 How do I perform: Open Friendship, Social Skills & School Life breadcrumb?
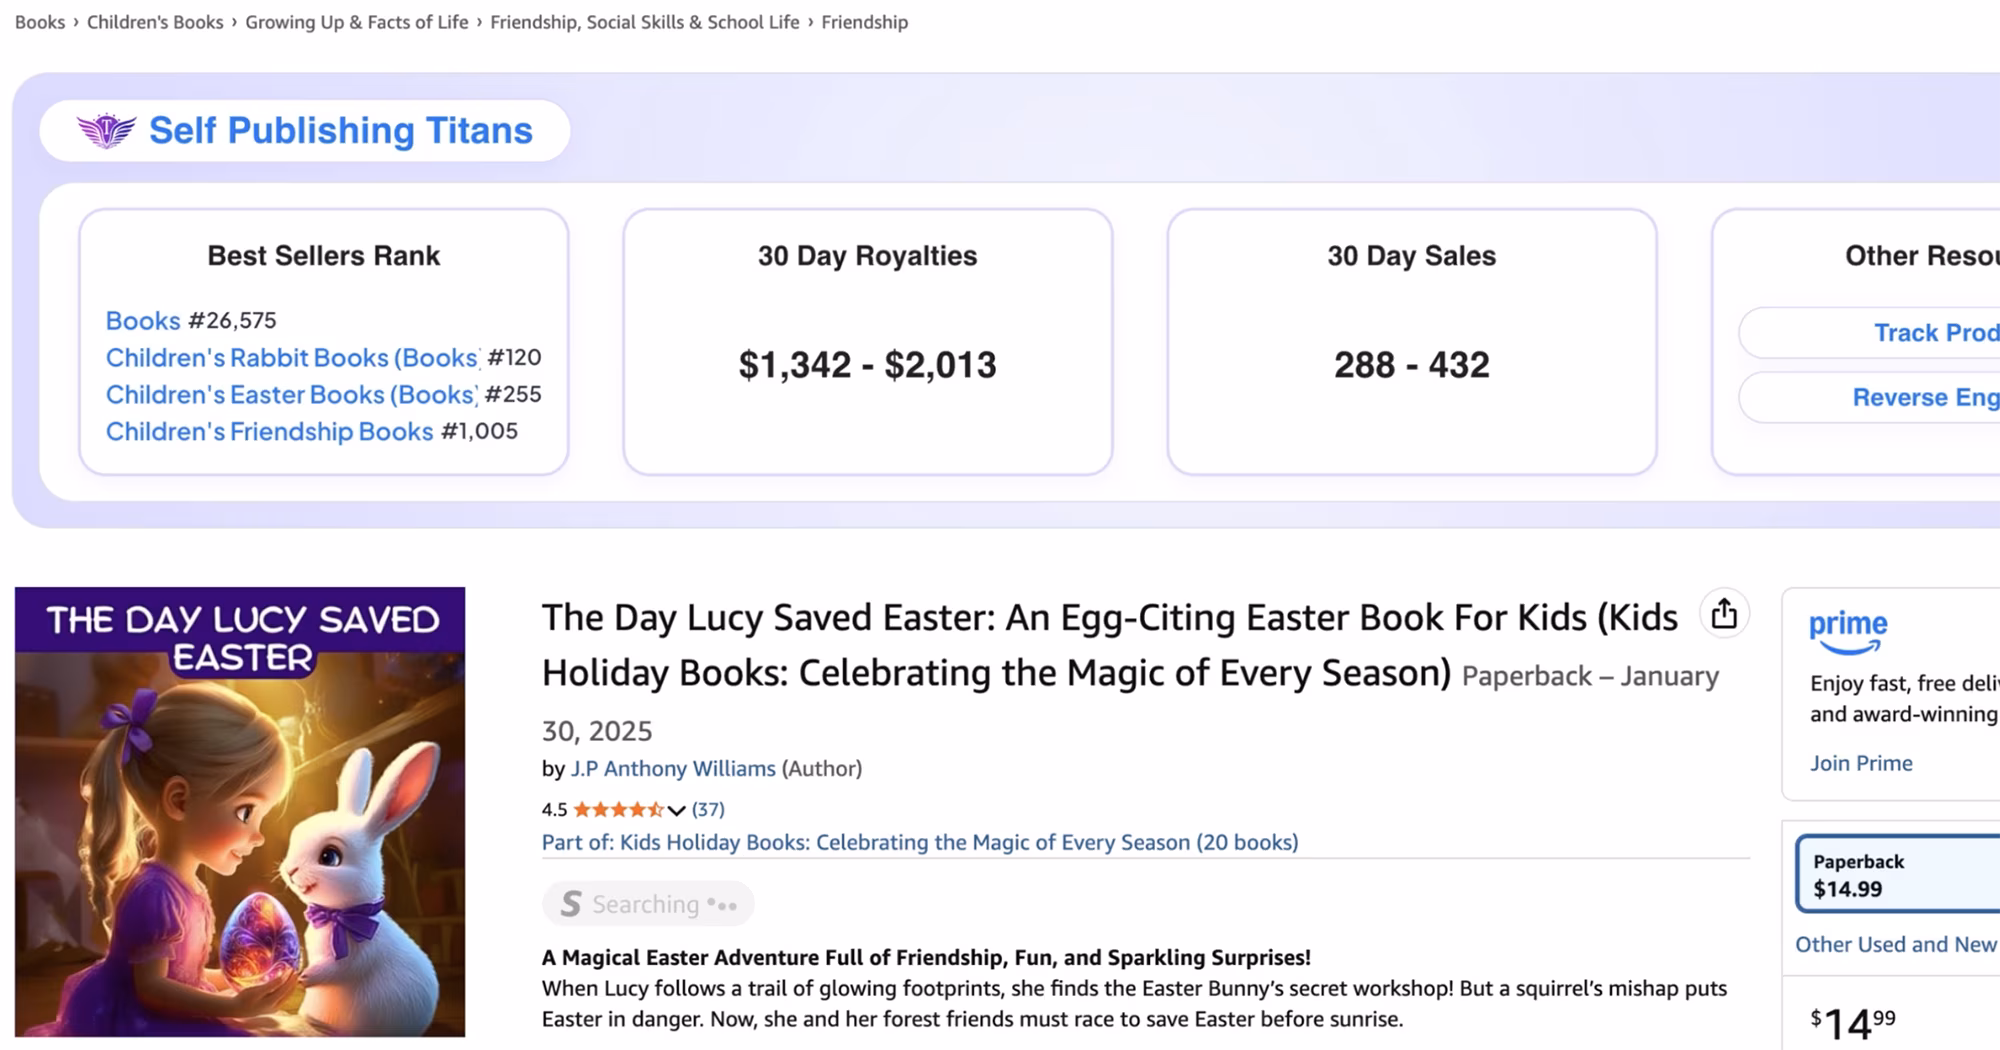644,22
